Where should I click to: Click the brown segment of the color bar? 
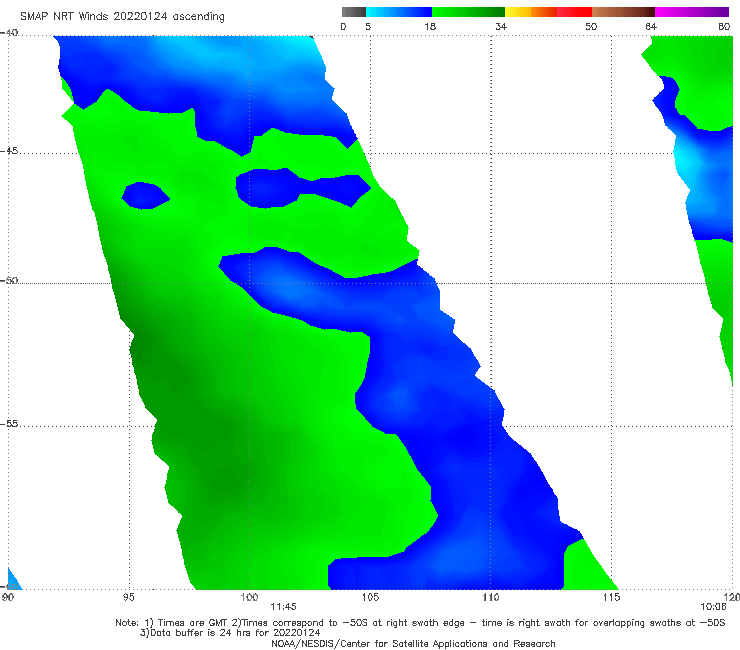[623, 12]
